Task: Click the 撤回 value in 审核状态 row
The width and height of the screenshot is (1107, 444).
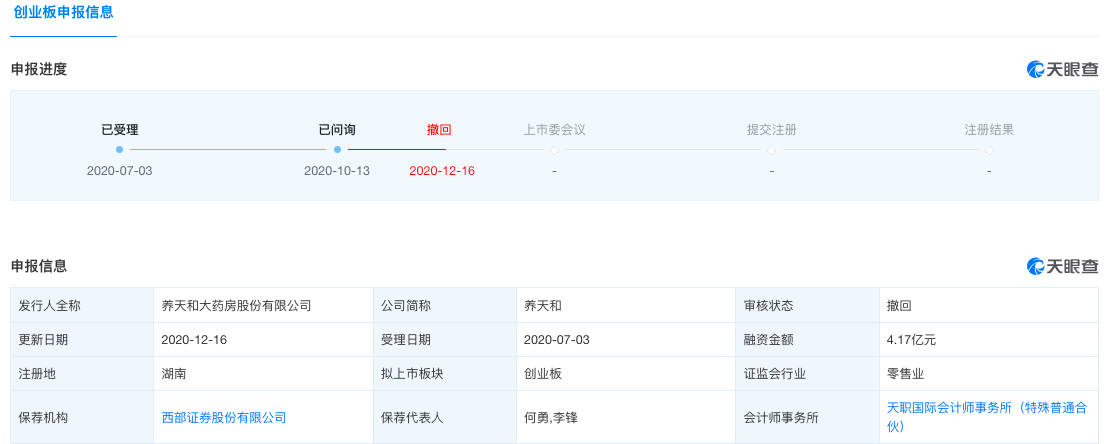Action: [899, 306]
